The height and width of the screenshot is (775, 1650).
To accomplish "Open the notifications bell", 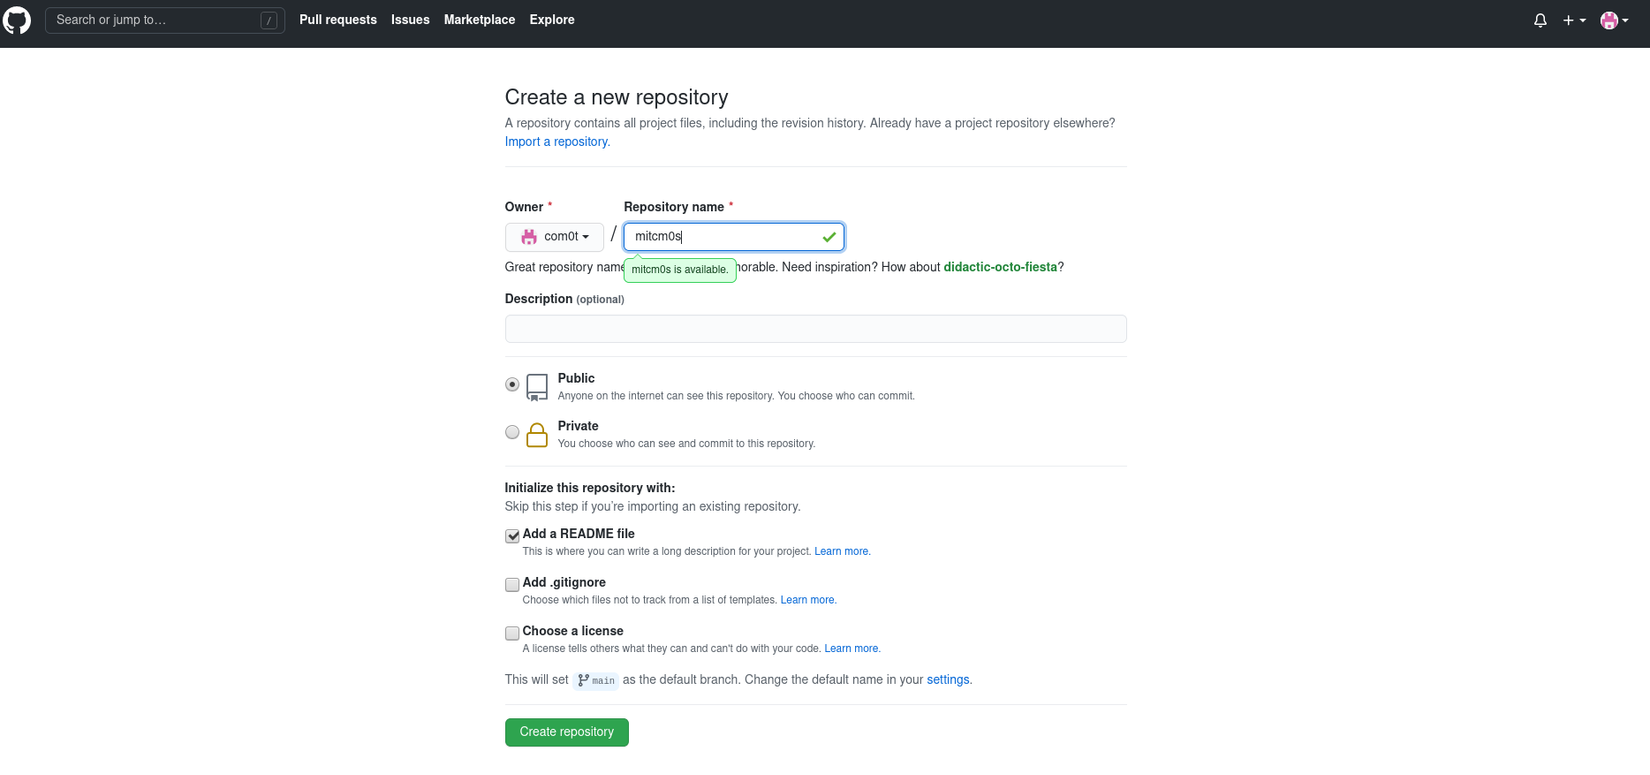I will coord(1540,20).
